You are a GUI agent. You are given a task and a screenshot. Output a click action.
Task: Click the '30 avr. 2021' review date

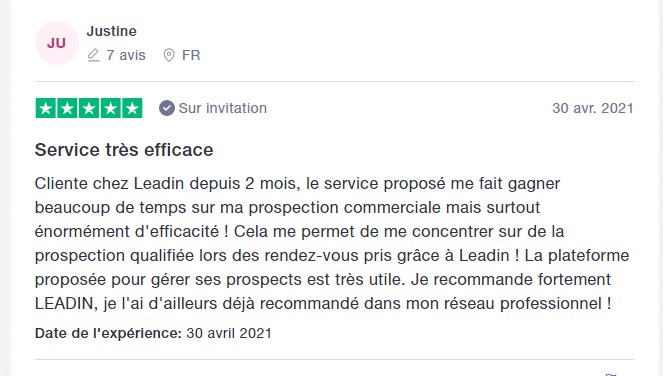pyautogui.click(x=593, y=108)
